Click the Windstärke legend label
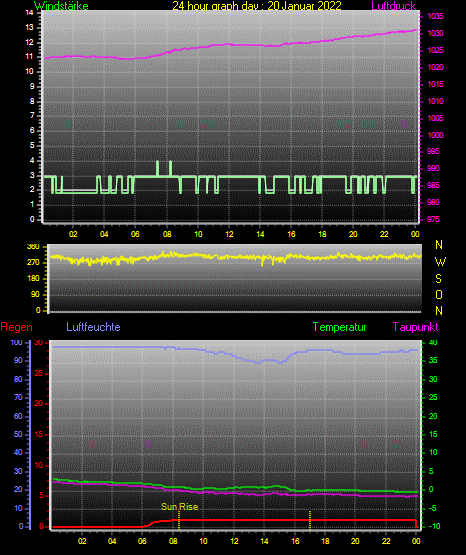 point(61,6)
